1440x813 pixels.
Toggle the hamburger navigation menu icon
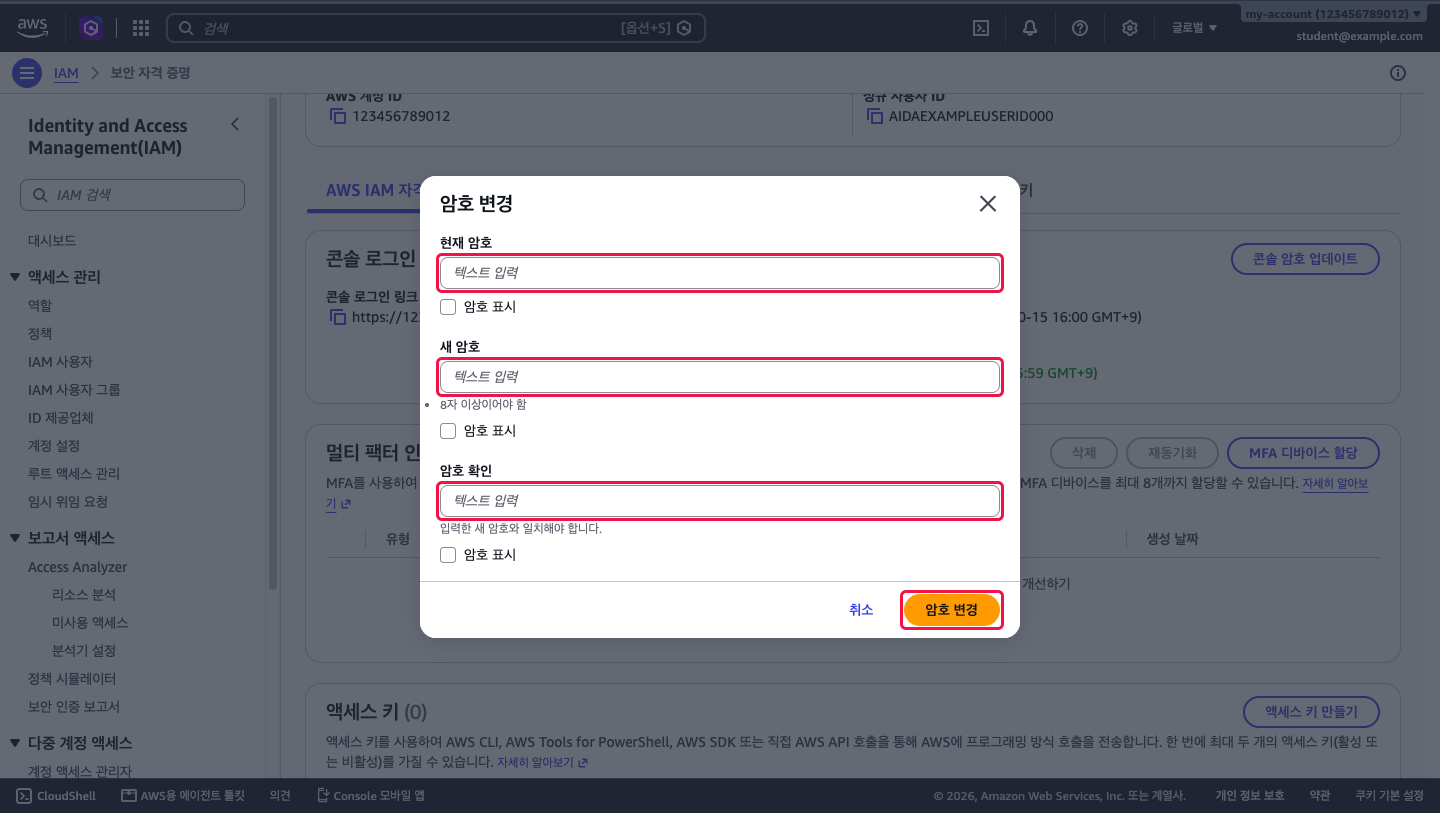pos(27,73)
